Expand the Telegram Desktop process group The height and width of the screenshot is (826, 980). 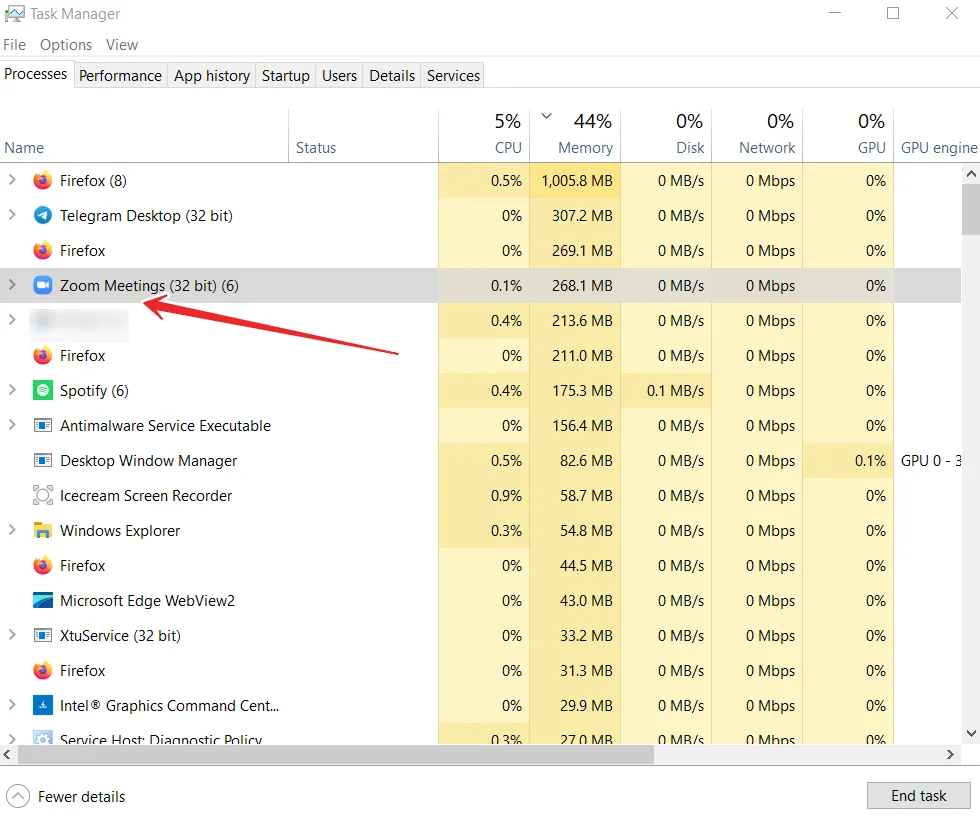pos(12,215)
